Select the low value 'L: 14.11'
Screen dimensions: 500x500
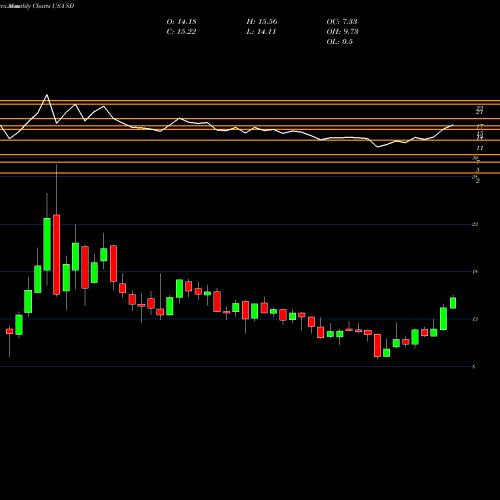coord(261,32)
